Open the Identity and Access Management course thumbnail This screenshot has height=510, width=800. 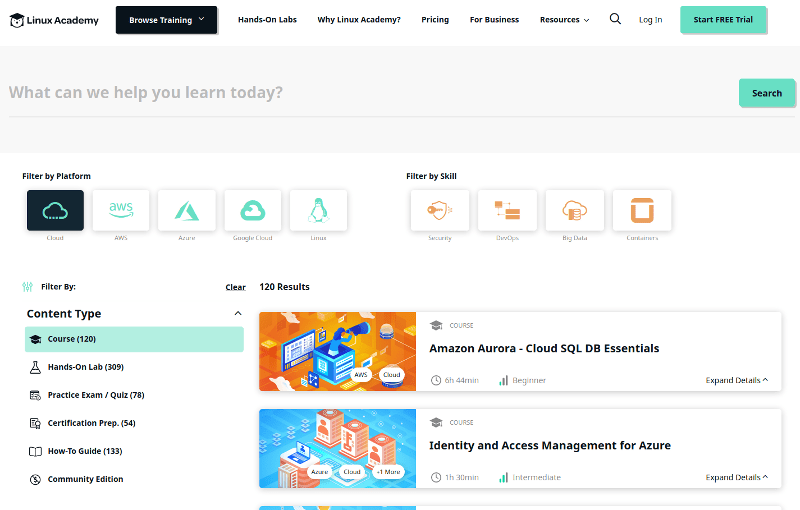pyautogui.click(x=337, y=448)
